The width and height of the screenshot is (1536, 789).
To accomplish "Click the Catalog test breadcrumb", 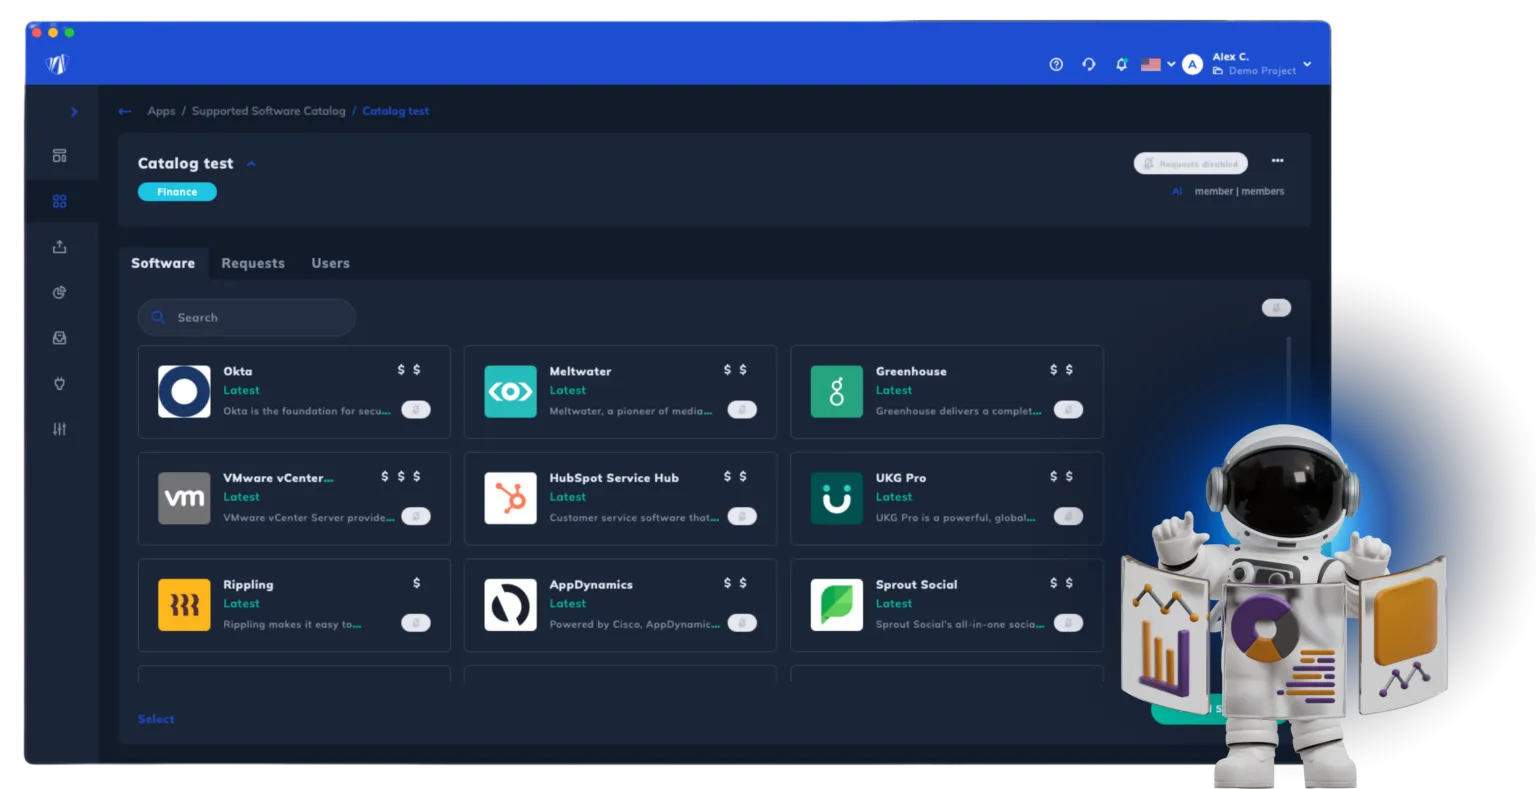I will tap(396, 111).
